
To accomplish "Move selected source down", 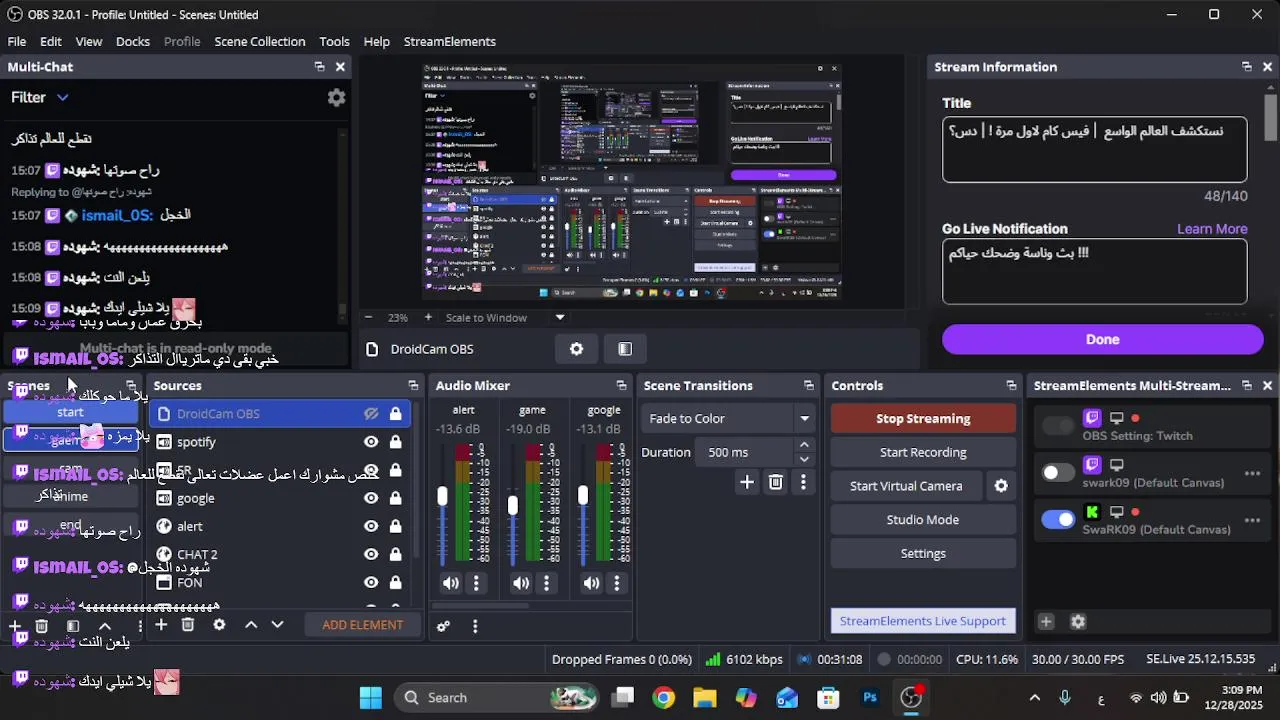I will click(277, 625).
